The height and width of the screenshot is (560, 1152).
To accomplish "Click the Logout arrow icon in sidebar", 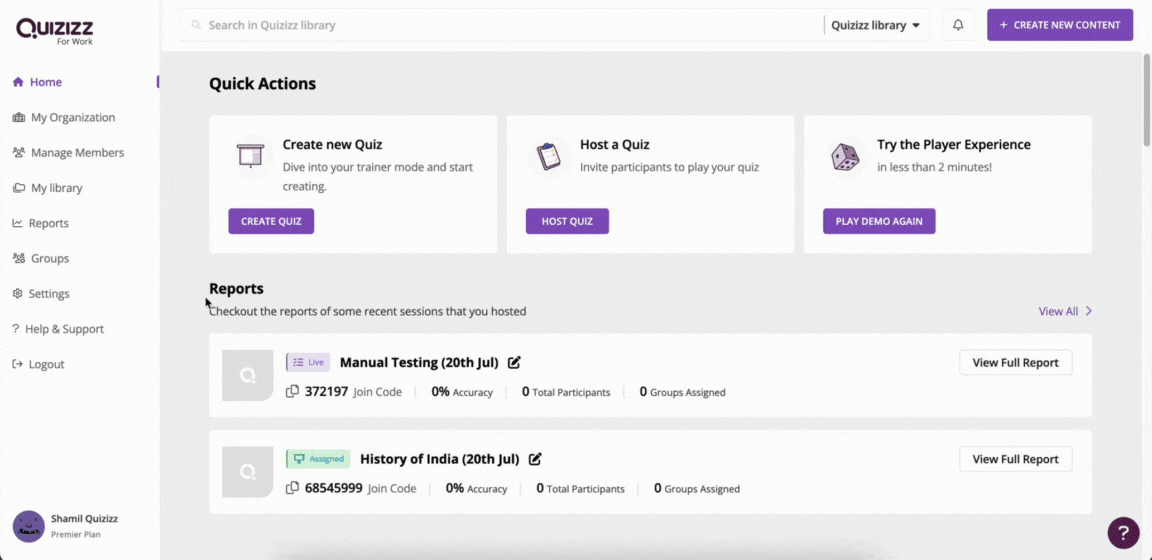I will pos(18,365).
